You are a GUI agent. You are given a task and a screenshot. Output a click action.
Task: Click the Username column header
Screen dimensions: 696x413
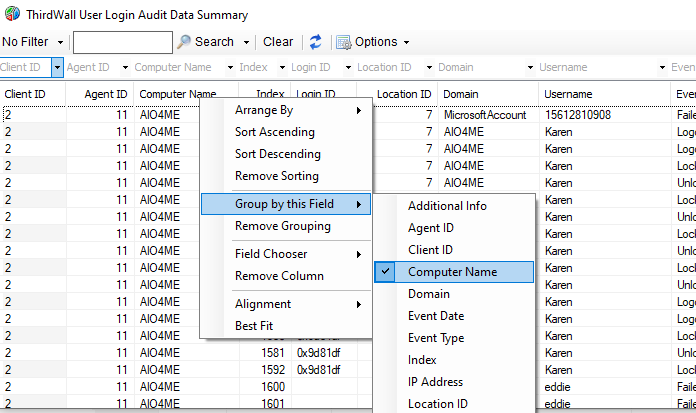click(x=605, y=94)
